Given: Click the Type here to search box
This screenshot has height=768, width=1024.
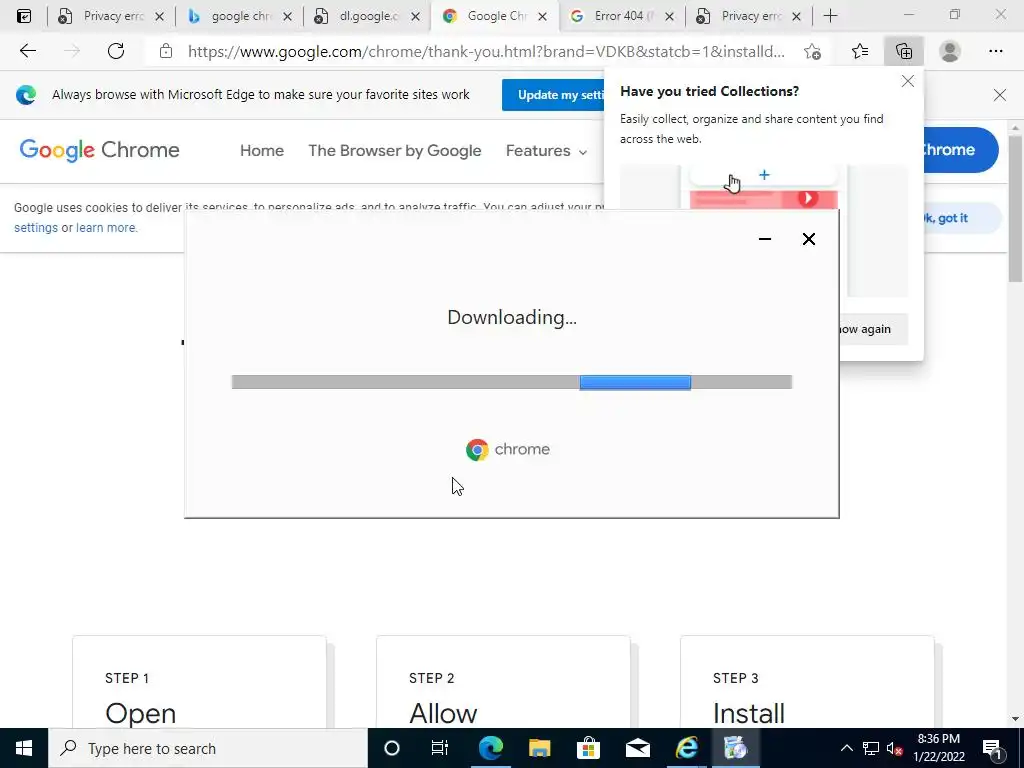Looking at the screenshot, I should pyautogui.click(x=208, y=748).
